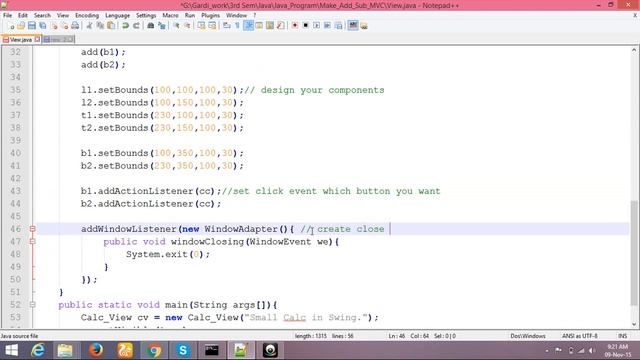Viewport: 640px width, 360px height.
Task: Toggle macro recording red dot
Action: (x=295, y=26)
